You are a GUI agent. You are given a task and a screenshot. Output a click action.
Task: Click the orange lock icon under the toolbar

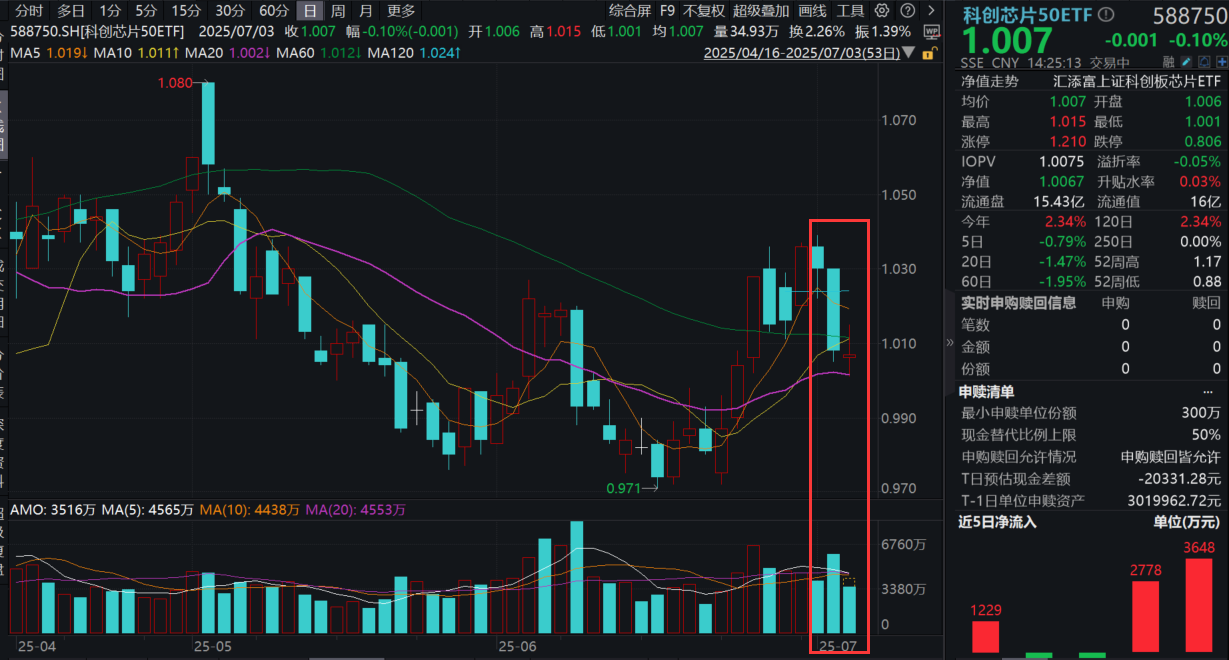click(928, 53)
